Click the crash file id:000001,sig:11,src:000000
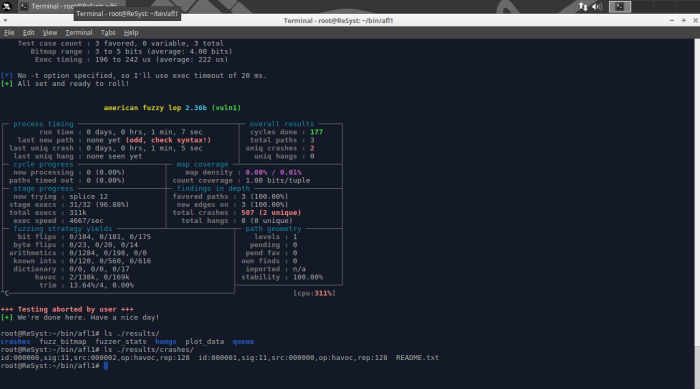The image size is (700, 389). click(293, 358)
